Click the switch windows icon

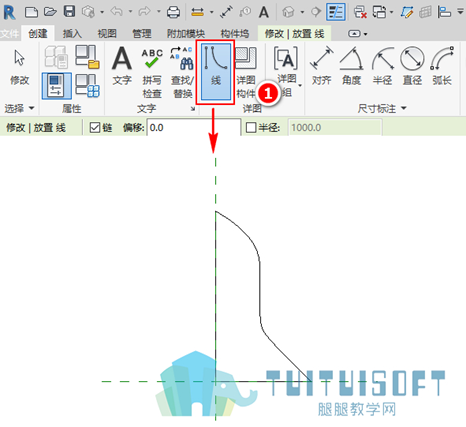[x=379, y=12]
